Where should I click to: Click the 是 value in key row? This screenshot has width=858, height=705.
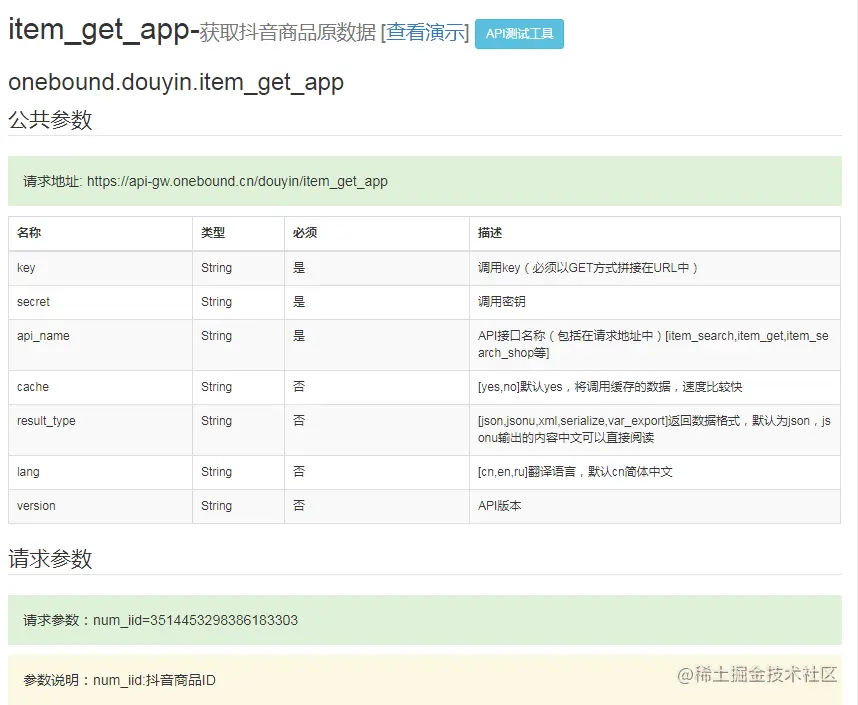click(299, 268)
